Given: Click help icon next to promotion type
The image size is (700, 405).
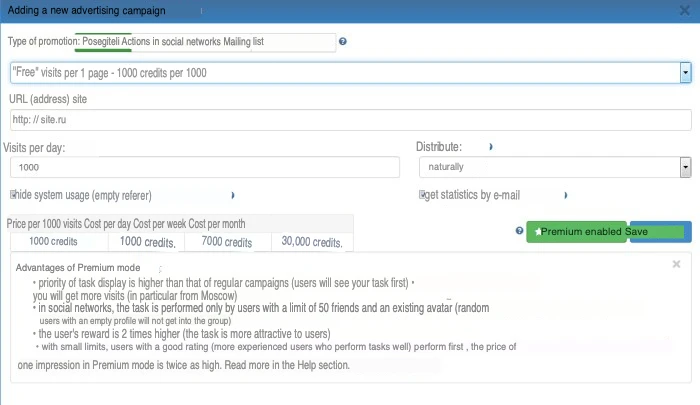Looking at the screenshot, I should click(x=343, y=42).
